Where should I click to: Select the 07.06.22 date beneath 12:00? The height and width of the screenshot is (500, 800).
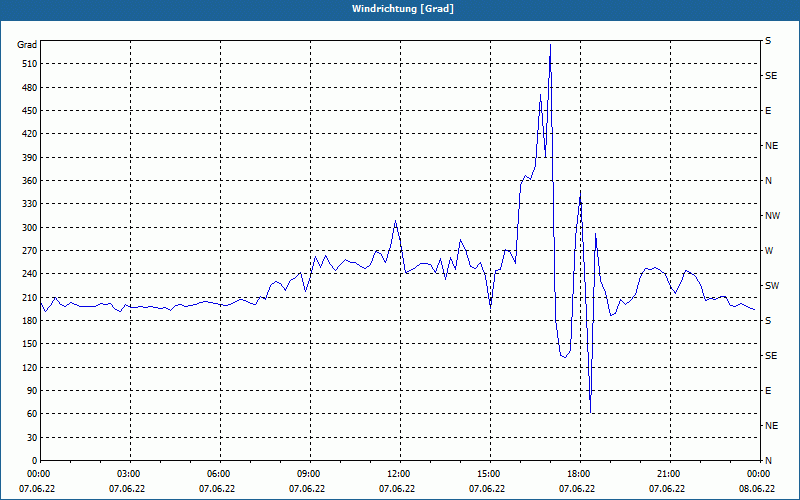397,489
